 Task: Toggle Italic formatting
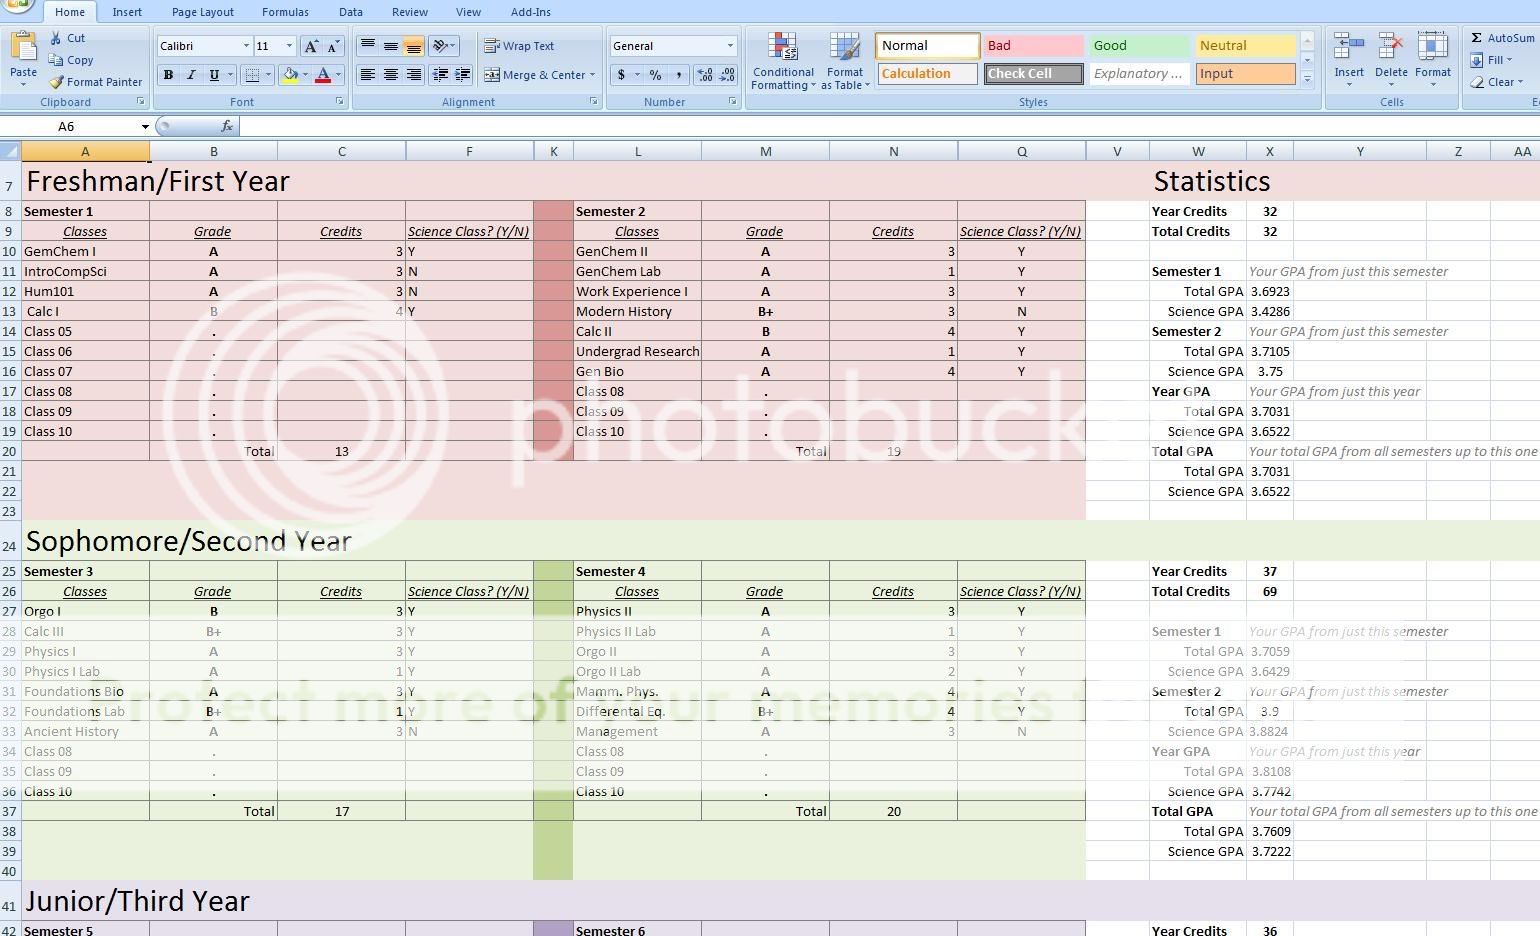(191, 75)
